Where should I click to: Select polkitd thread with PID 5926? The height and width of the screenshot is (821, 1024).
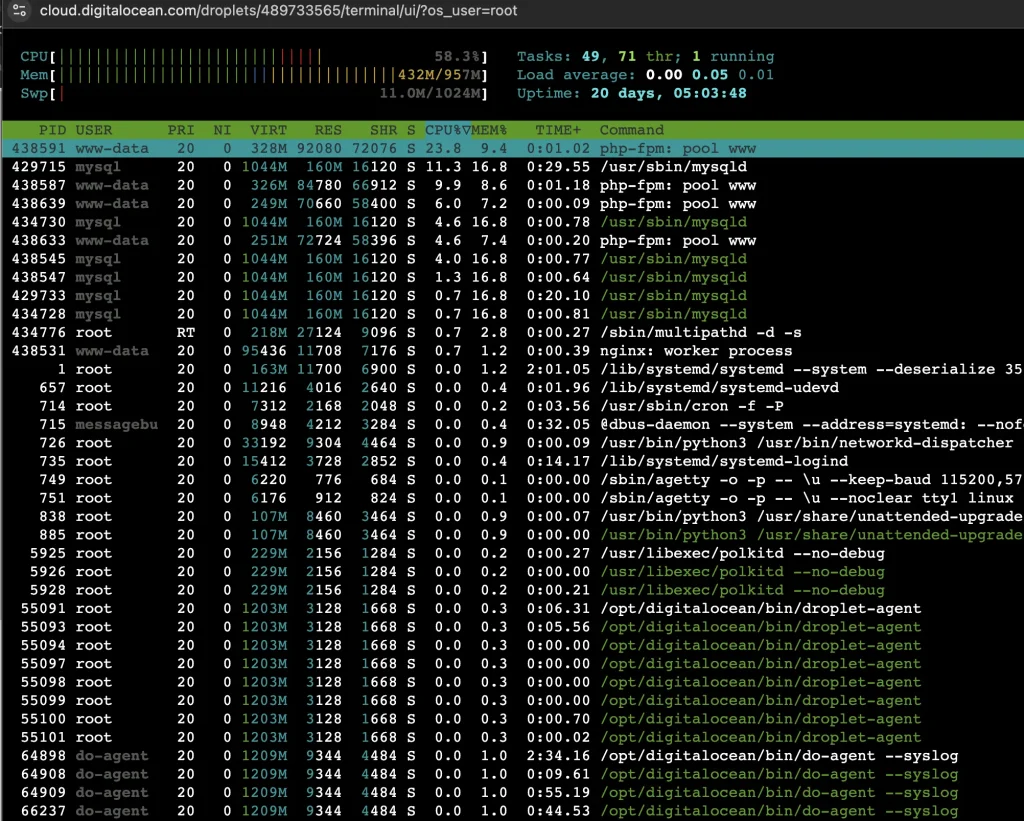pyautogui.click(x=512, y=571)
